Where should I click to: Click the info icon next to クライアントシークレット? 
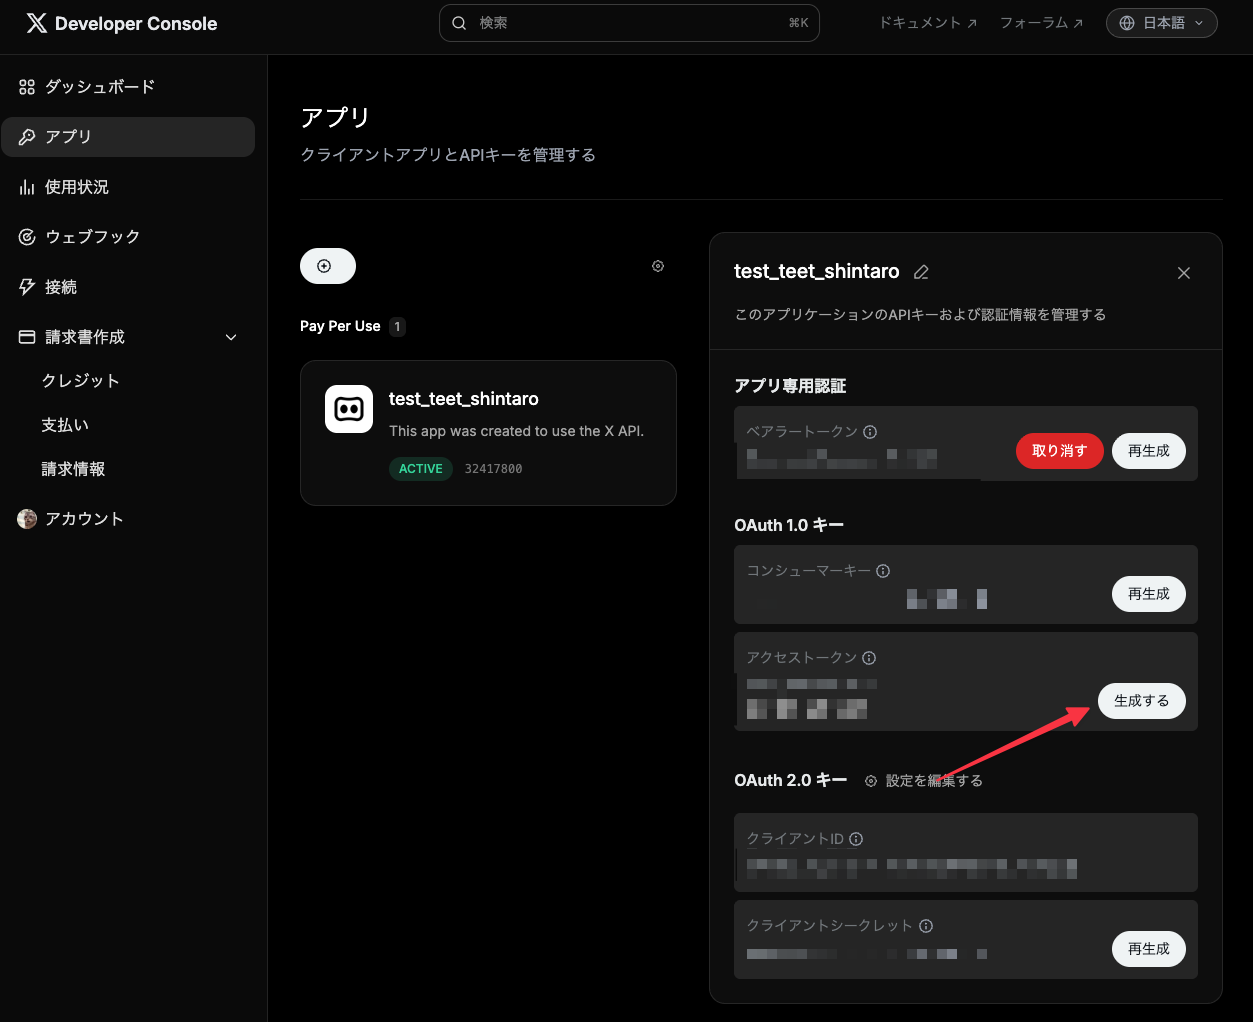coord(926,926)
